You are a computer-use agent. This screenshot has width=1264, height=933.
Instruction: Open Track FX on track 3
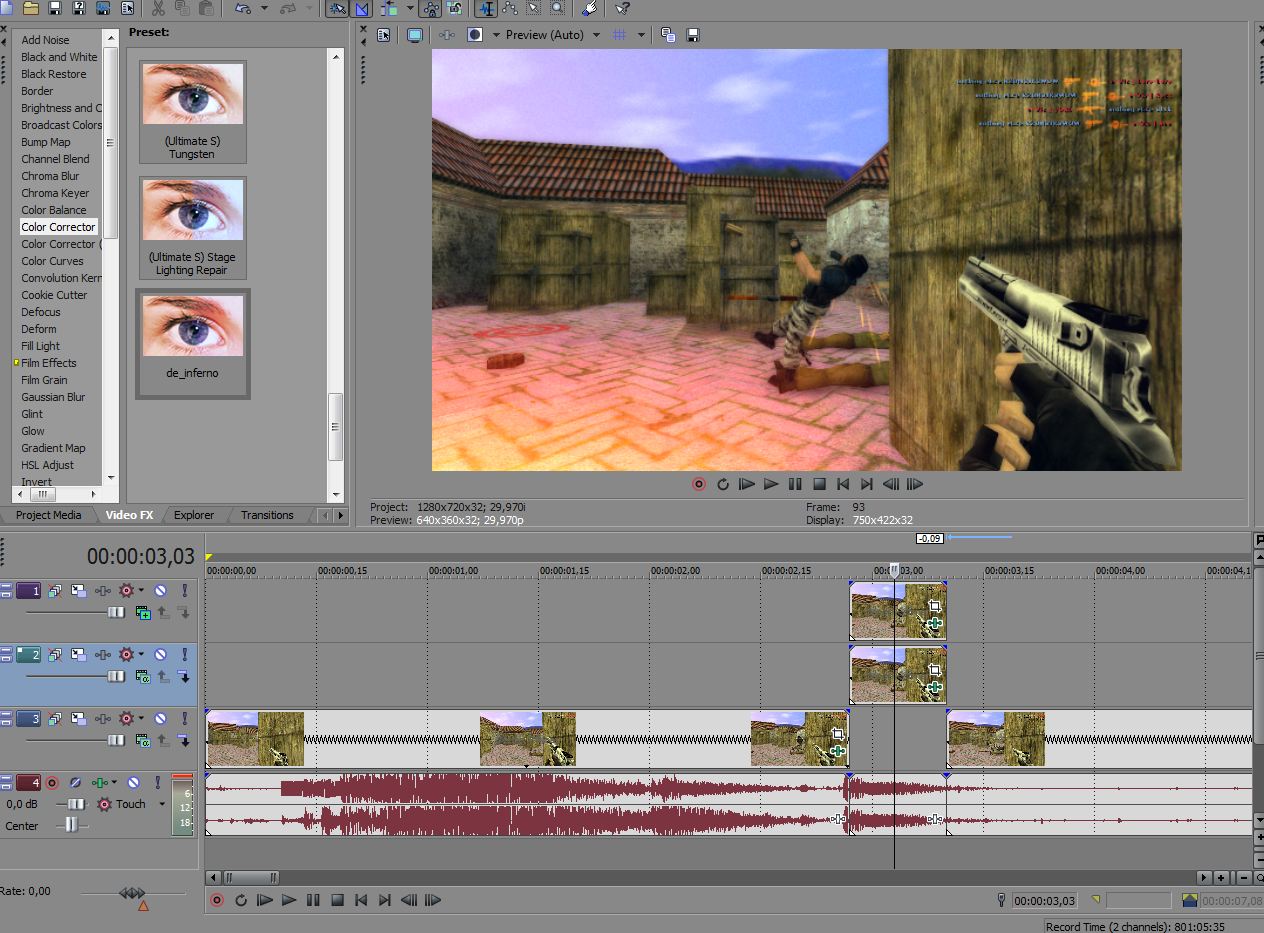pyautogui.click(x=103, y=719)
